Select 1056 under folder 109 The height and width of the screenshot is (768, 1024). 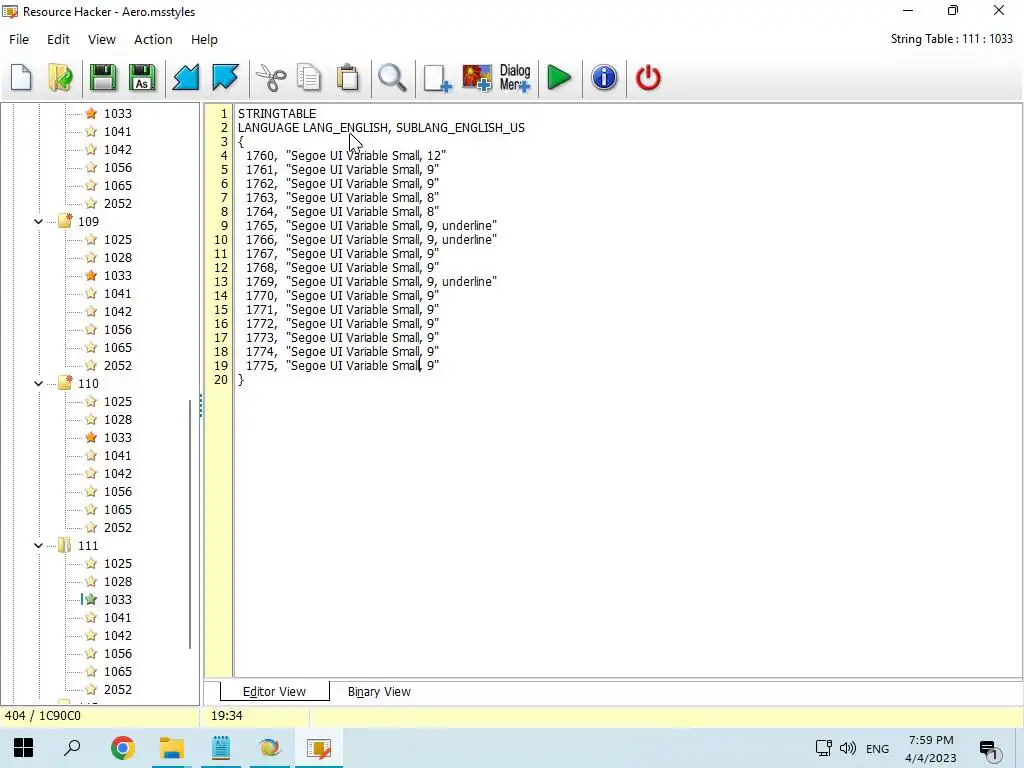[118, 330]
